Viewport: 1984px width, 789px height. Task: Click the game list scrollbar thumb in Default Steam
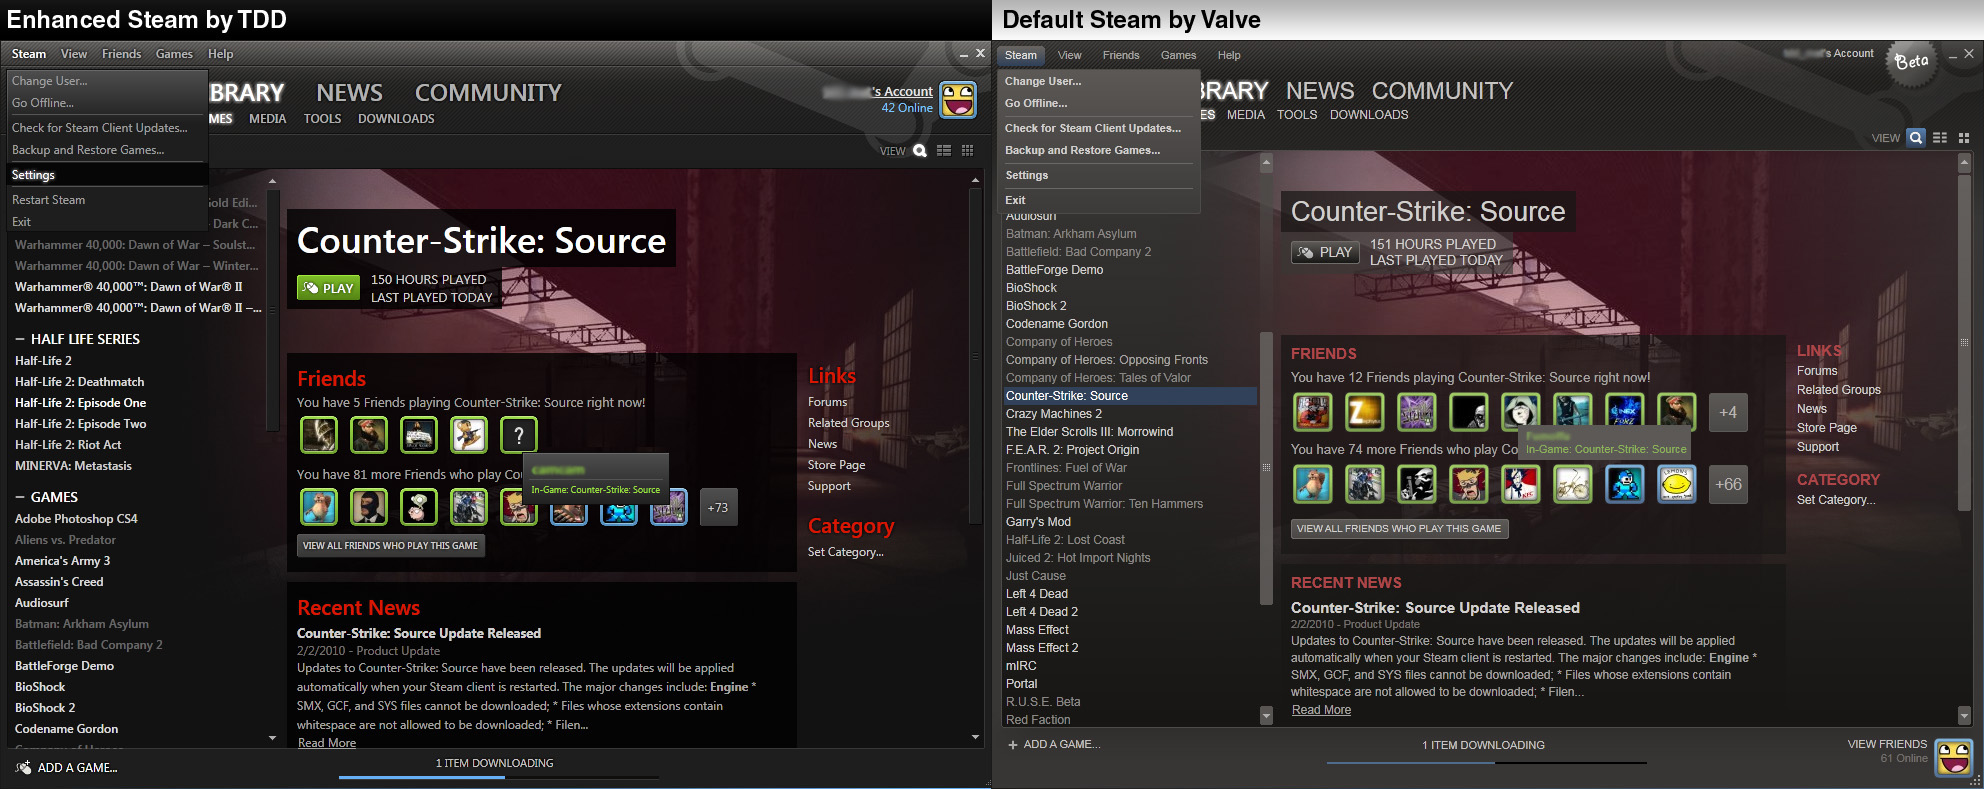pyautogui.click(x=1266, y=468)
